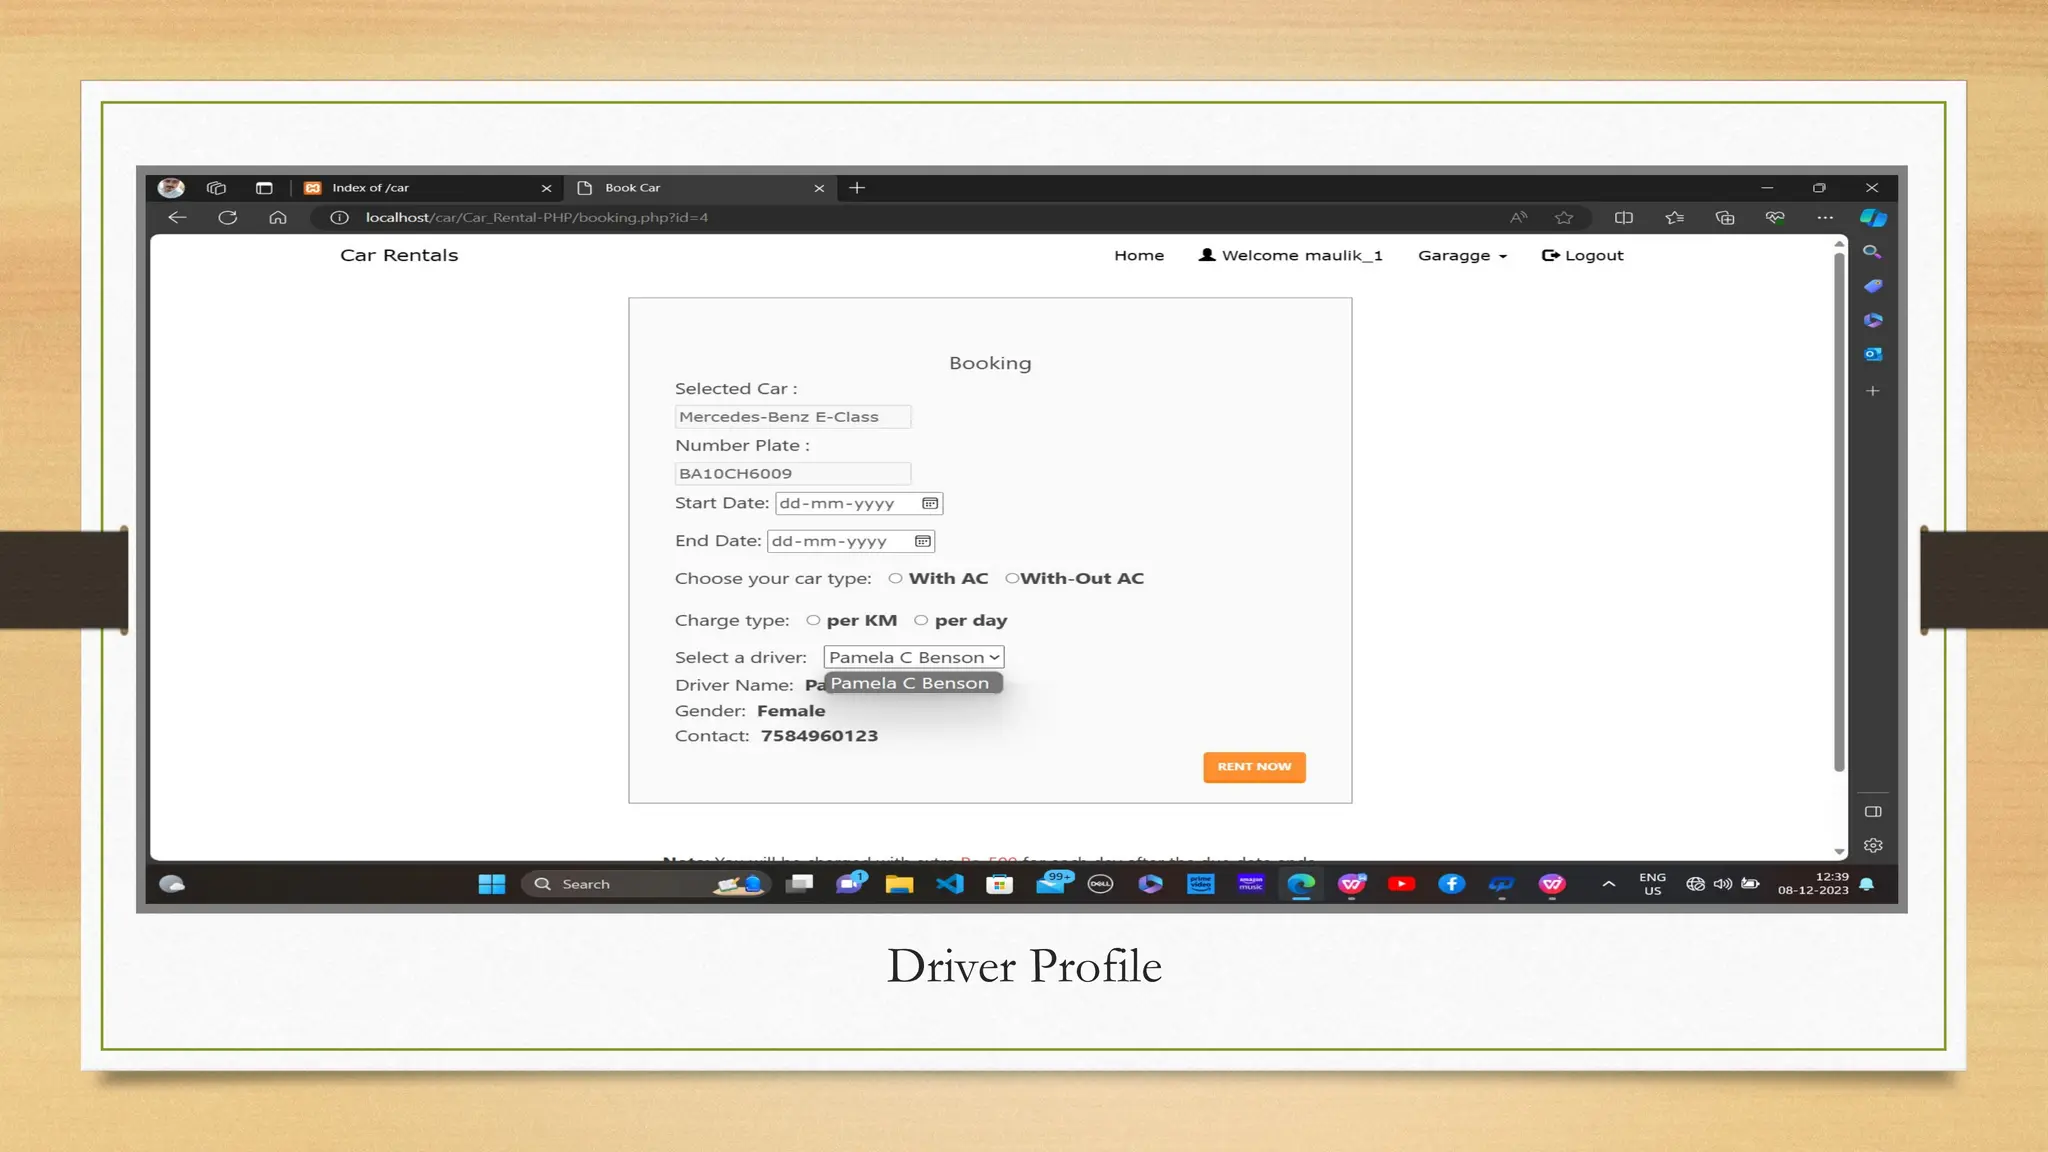The width and height of the screenshot is (2048, 1152).
Task: Click the Selected Car field
Action: point(793,417)
